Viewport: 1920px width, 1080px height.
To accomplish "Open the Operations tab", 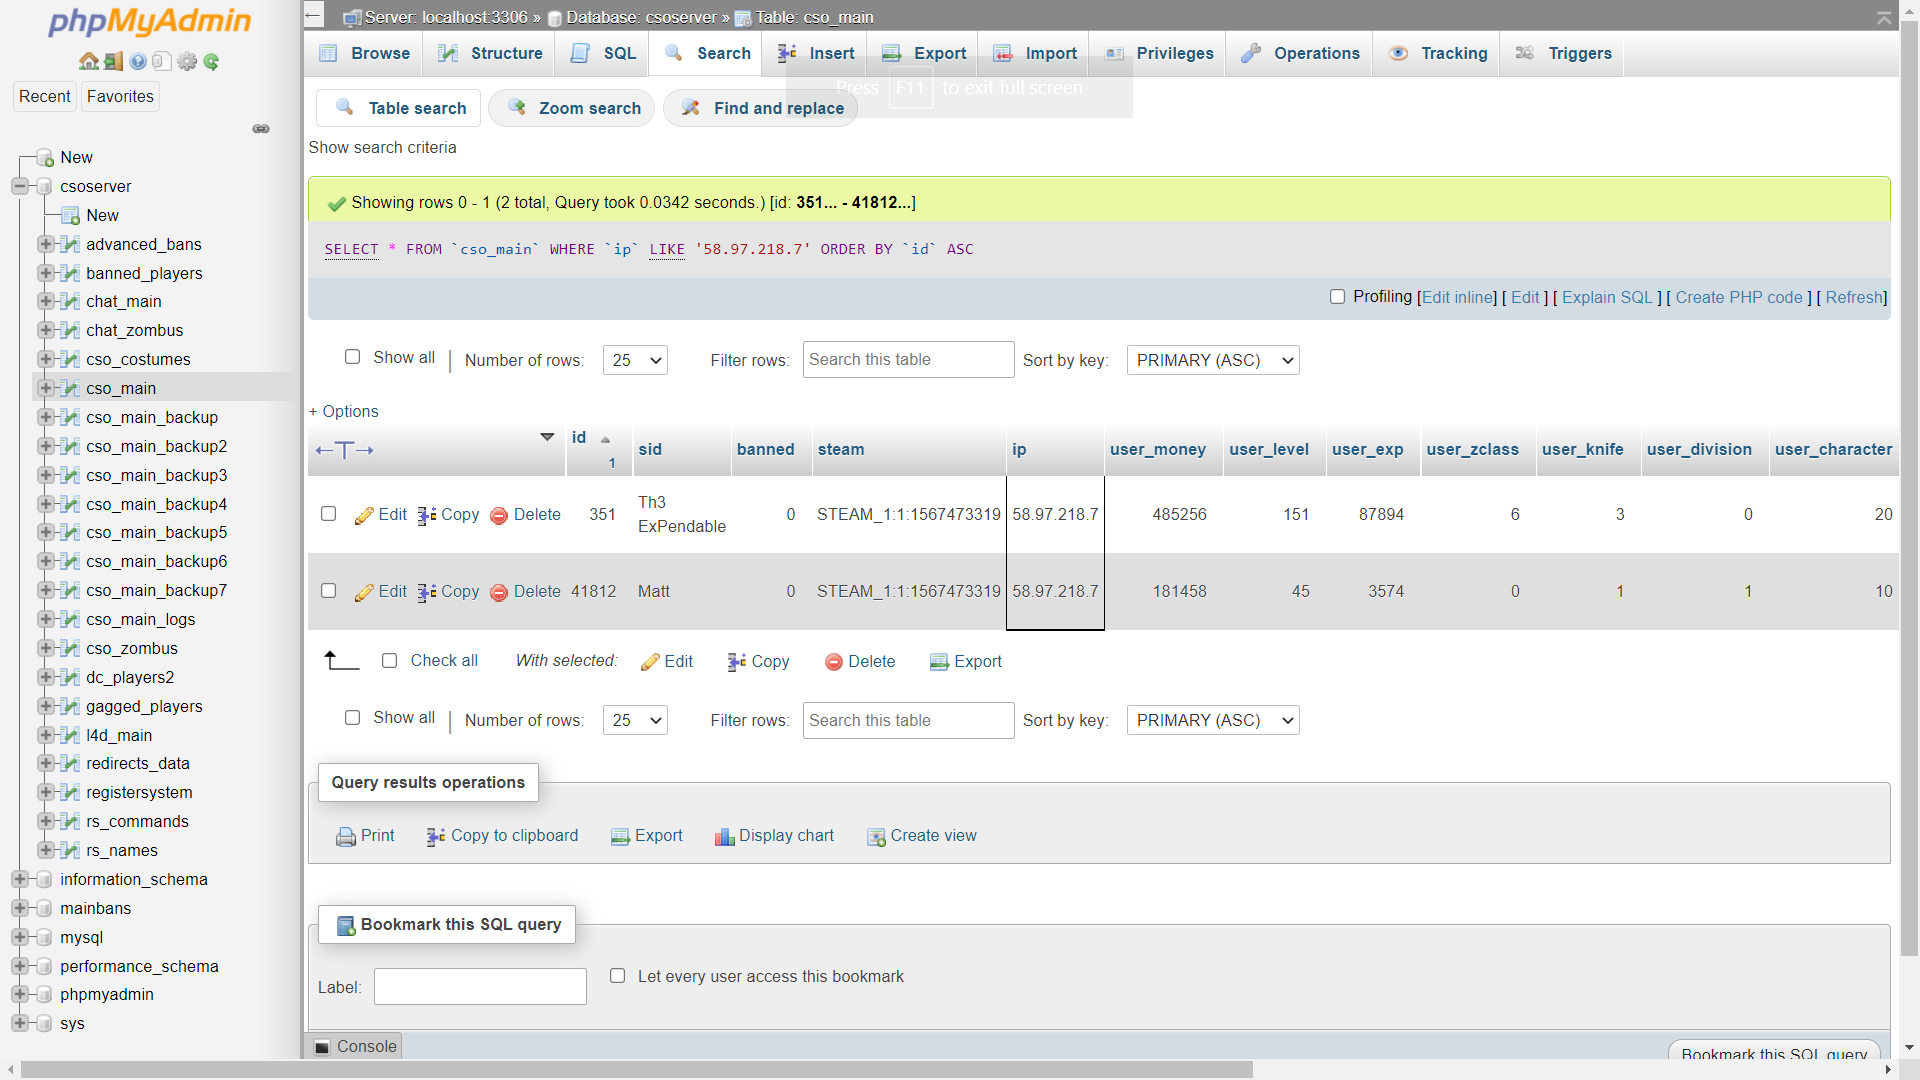I will tap(1300, 54).
